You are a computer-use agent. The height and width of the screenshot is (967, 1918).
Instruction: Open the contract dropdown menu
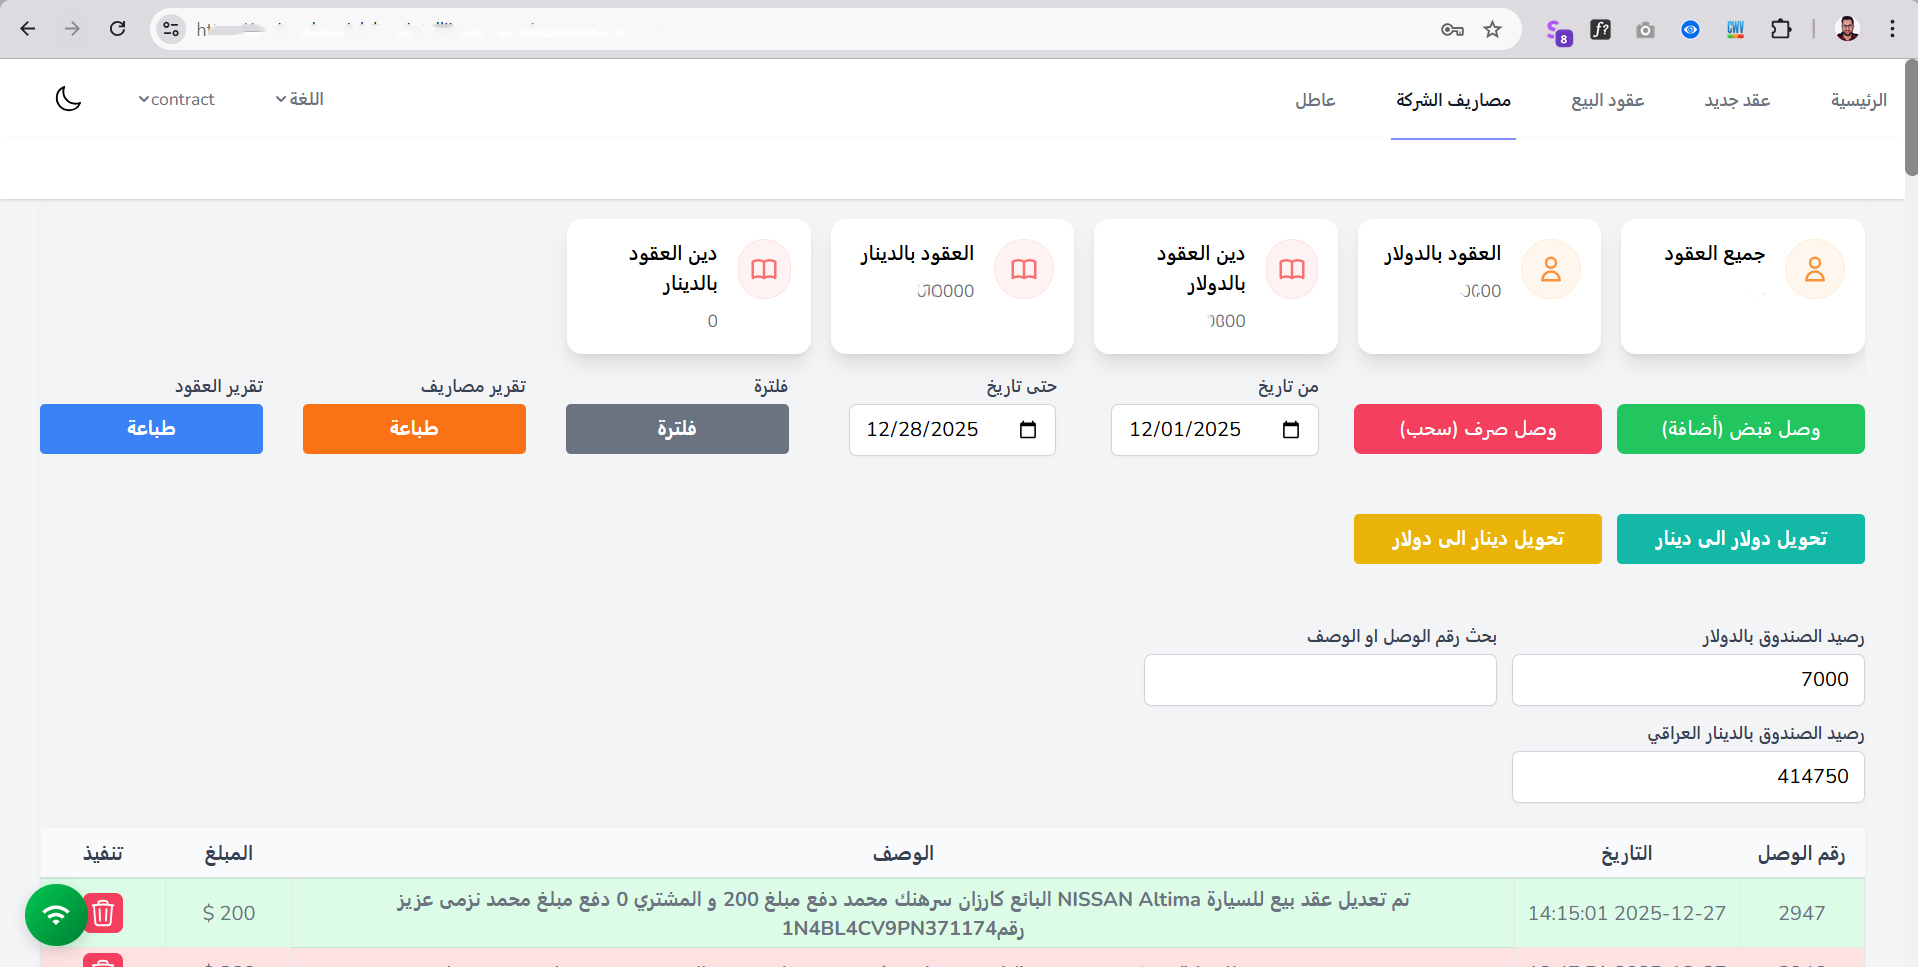tap(176, 98)
